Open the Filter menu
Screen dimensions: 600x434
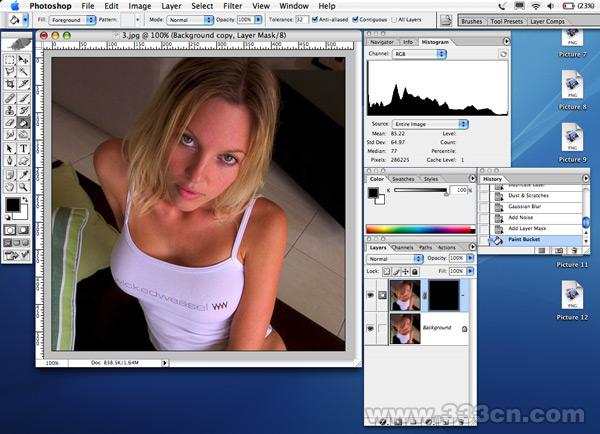pyautogui.click(x=233, y=5)
